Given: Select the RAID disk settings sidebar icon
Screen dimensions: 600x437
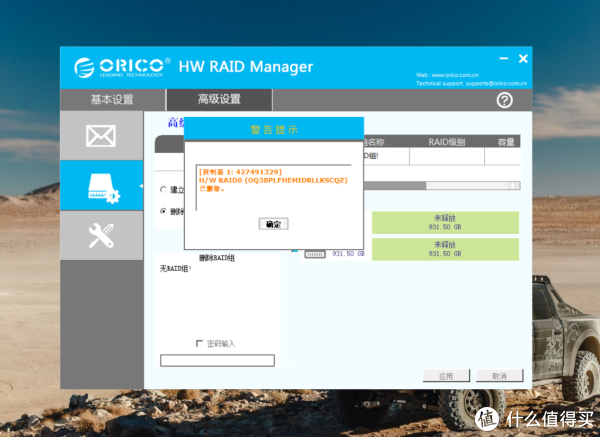Looking at the screenshot, I should (x=101, y=185).
